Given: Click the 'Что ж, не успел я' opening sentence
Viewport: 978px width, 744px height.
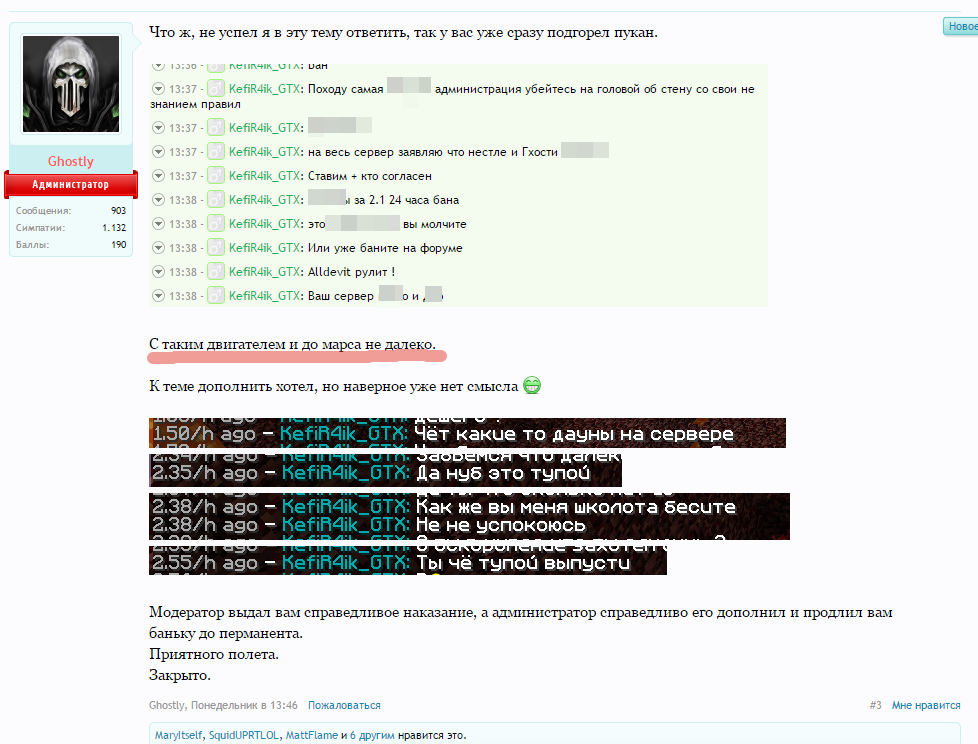Looking at the screenshot, I should click(x=404, y=32).
